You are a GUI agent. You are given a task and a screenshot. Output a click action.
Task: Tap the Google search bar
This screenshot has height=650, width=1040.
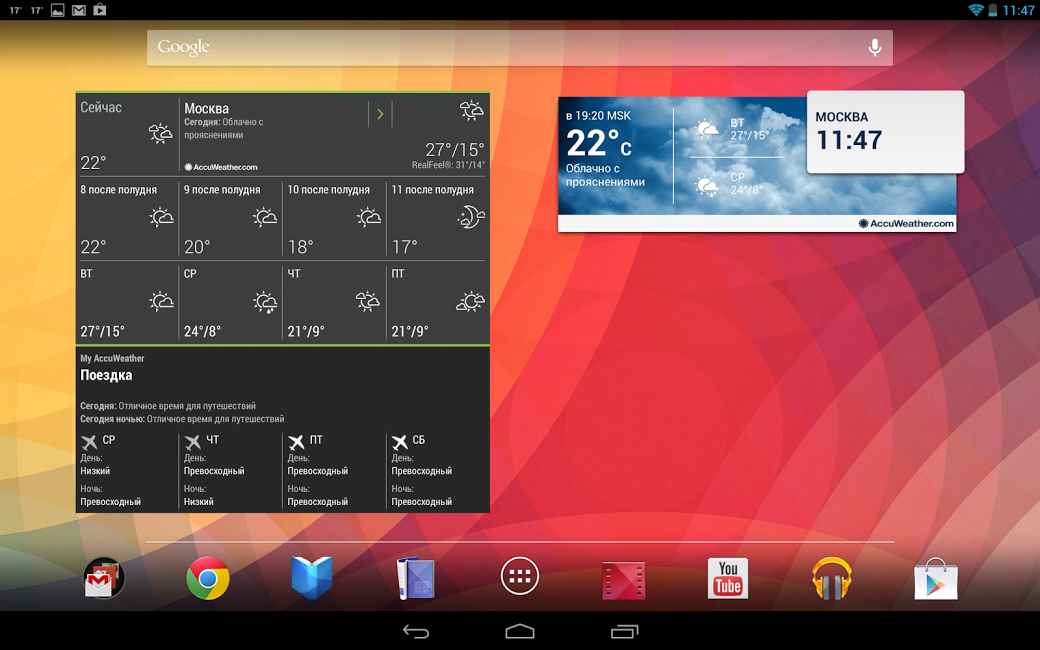500,47
